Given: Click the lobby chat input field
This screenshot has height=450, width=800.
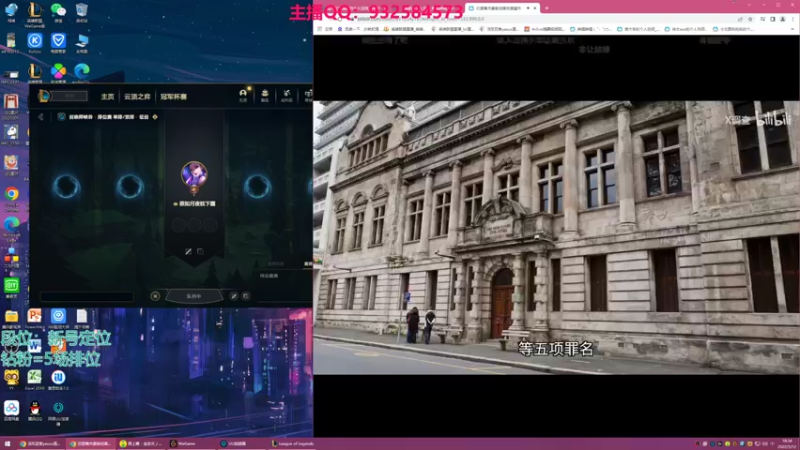Looking at the screenshot, I should point(86,296).
